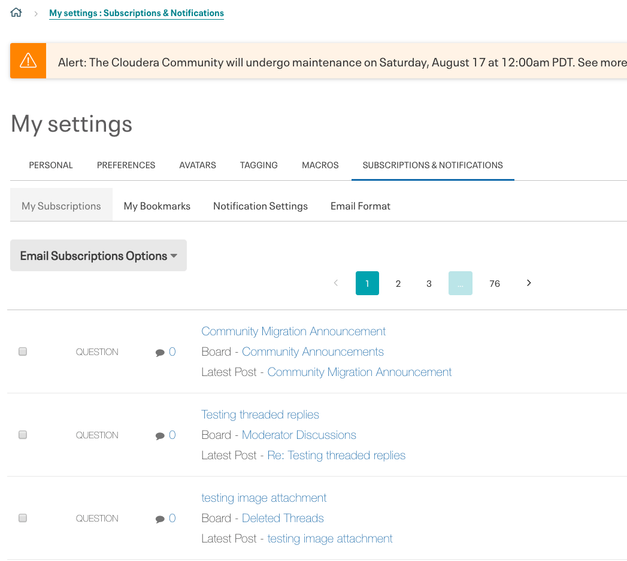Viewport: 627px width, 561px height.
Task: Tick the Testing threaded replies checkbox
Action: pos(23,435)
